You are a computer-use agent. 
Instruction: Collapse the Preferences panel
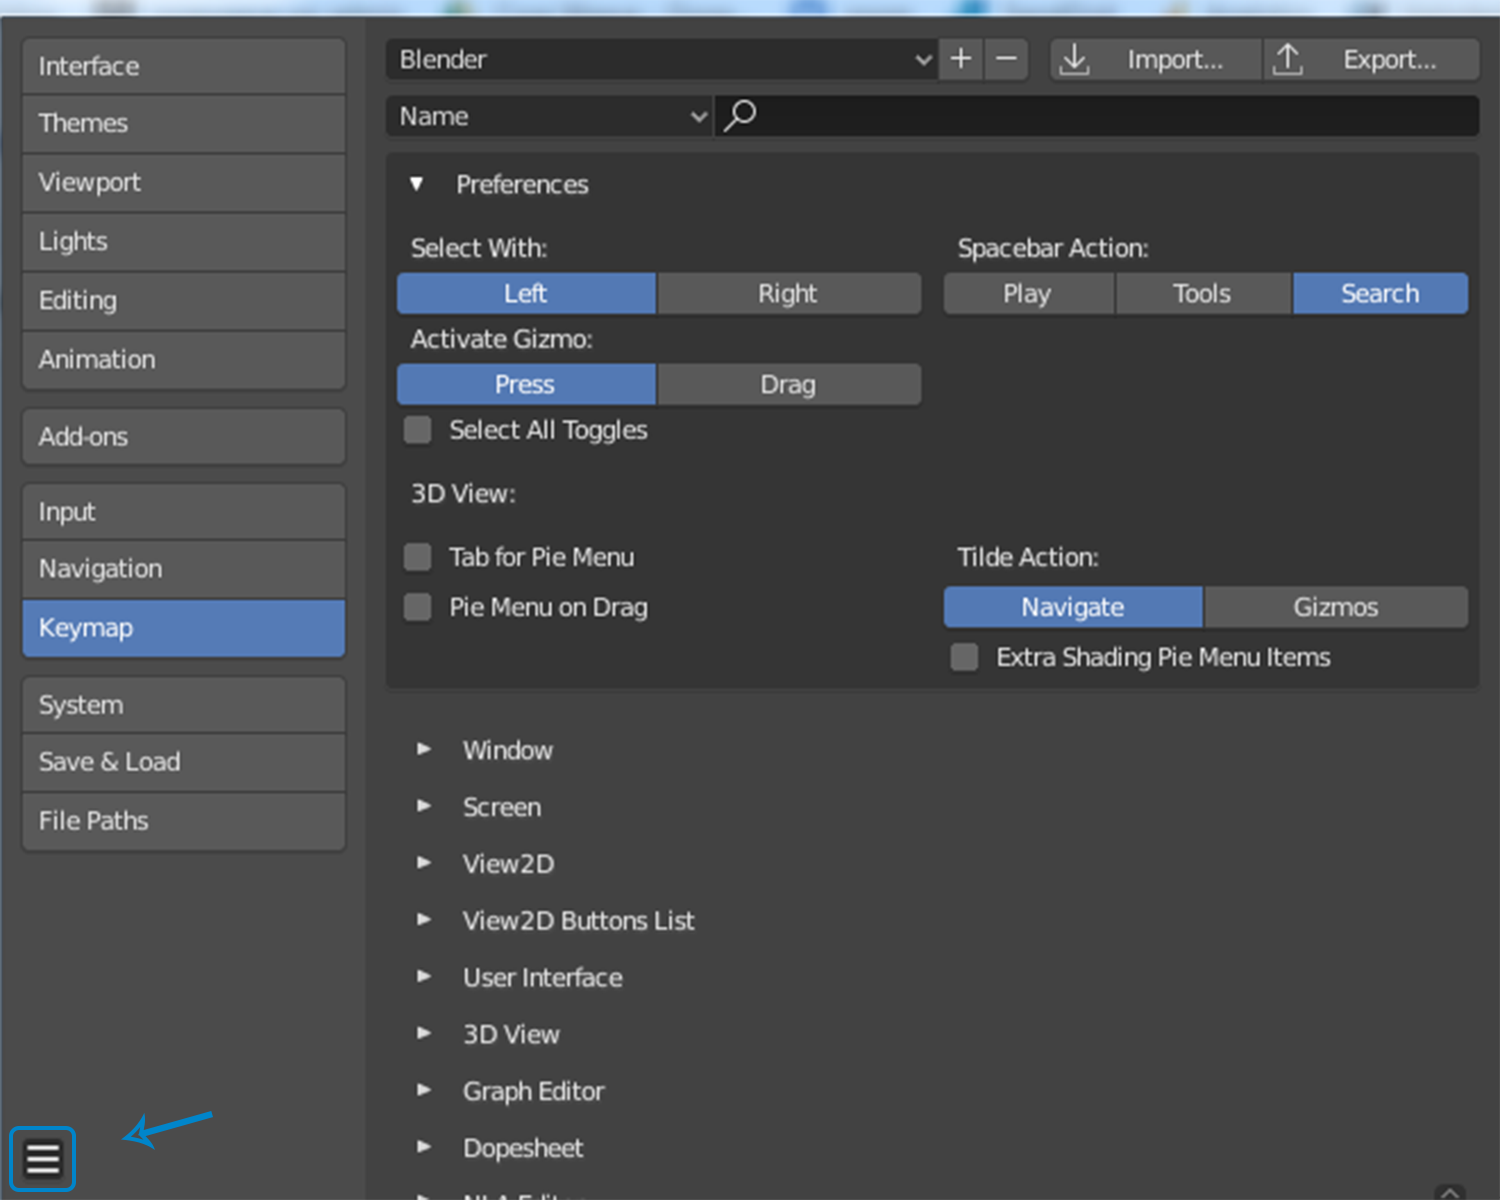[417, 184]
